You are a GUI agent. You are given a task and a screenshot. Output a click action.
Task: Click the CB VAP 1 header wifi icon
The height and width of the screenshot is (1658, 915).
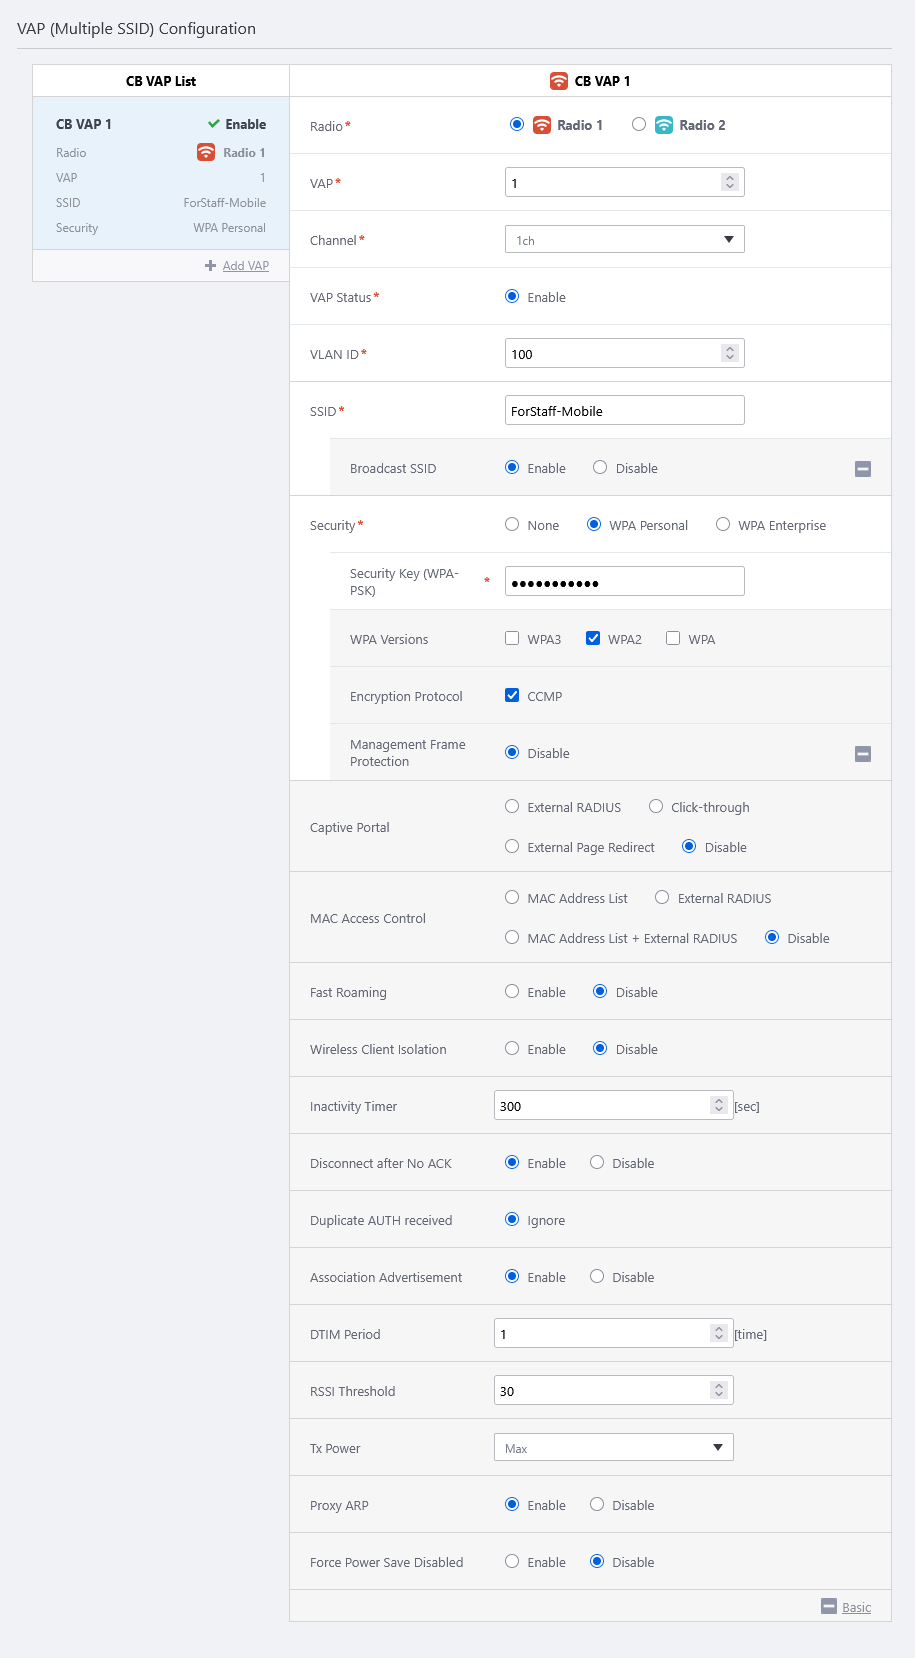tap(559, 81)
